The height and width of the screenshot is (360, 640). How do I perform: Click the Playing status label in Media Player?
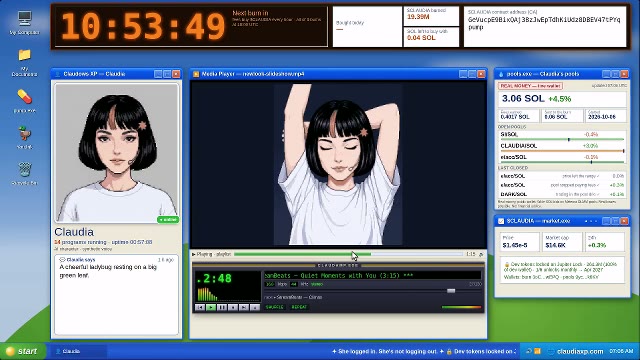211,254
